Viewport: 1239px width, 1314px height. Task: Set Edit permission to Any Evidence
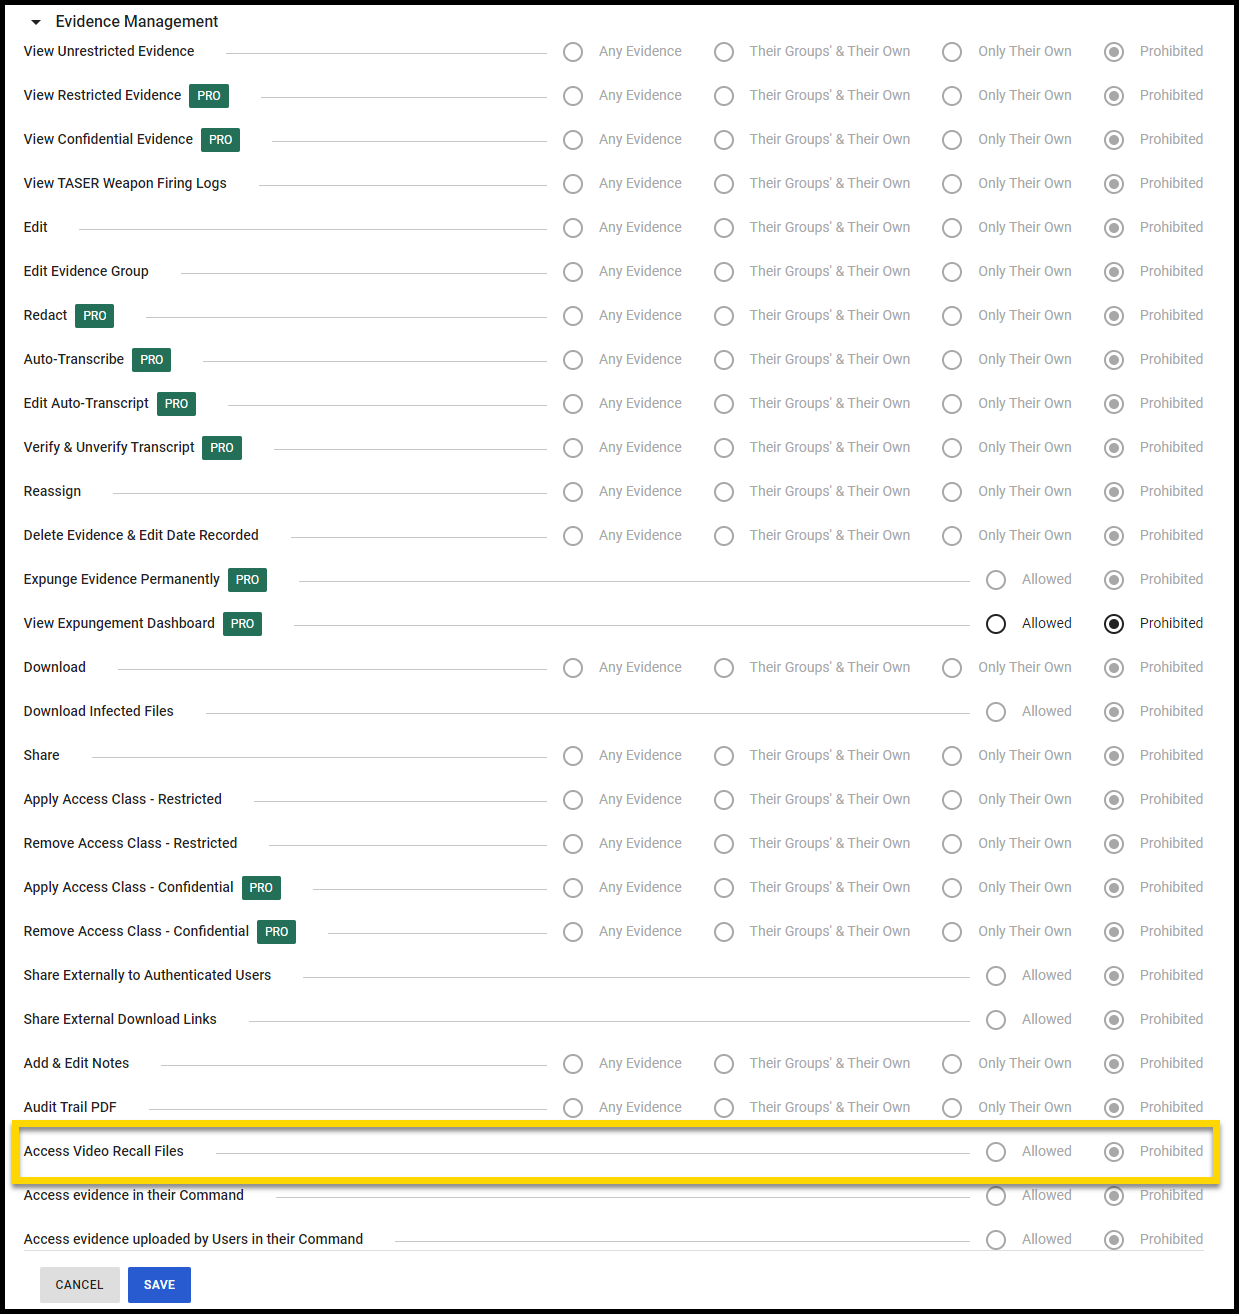click(573, 228)
